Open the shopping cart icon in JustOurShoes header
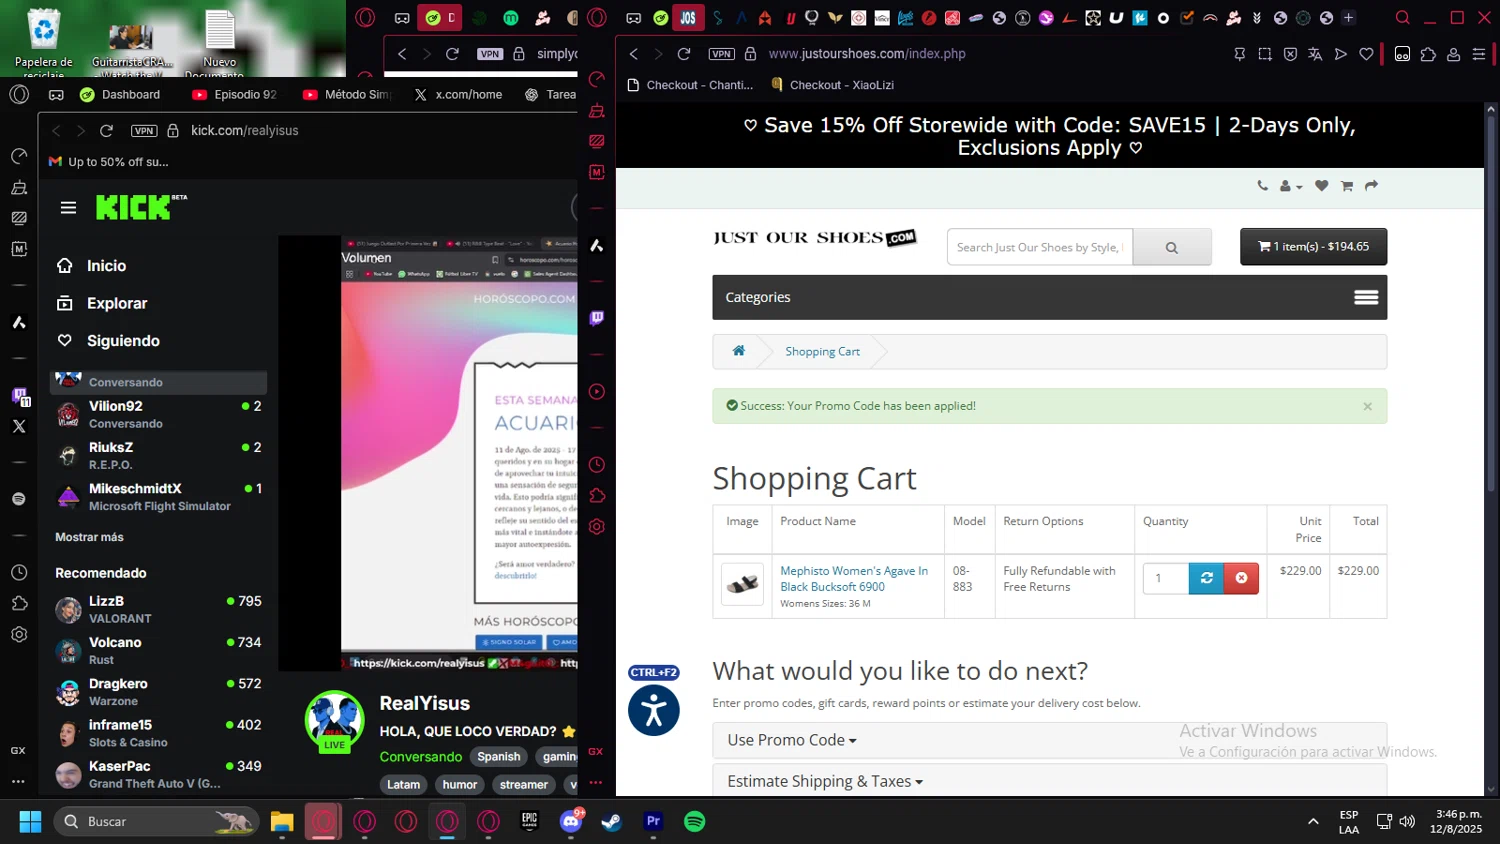 1347,186
